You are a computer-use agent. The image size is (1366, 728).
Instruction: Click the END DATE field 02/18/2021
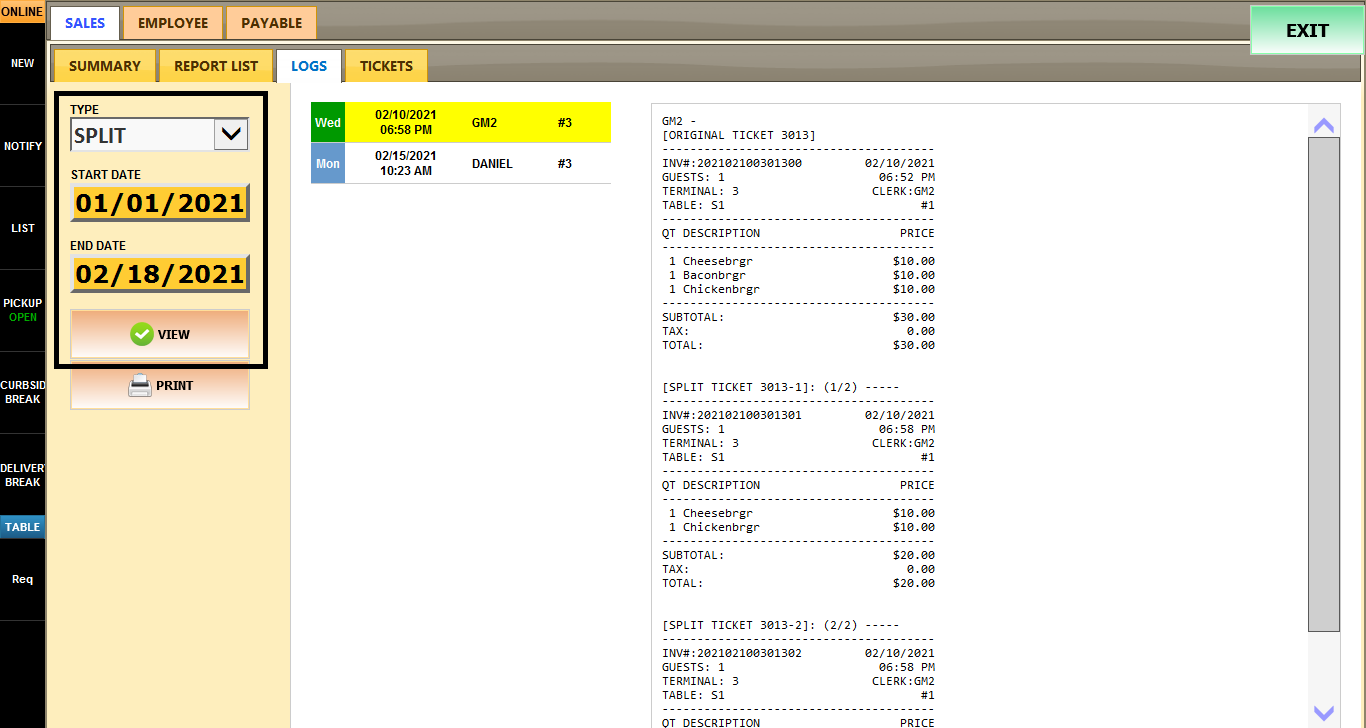tap(160, 274)
